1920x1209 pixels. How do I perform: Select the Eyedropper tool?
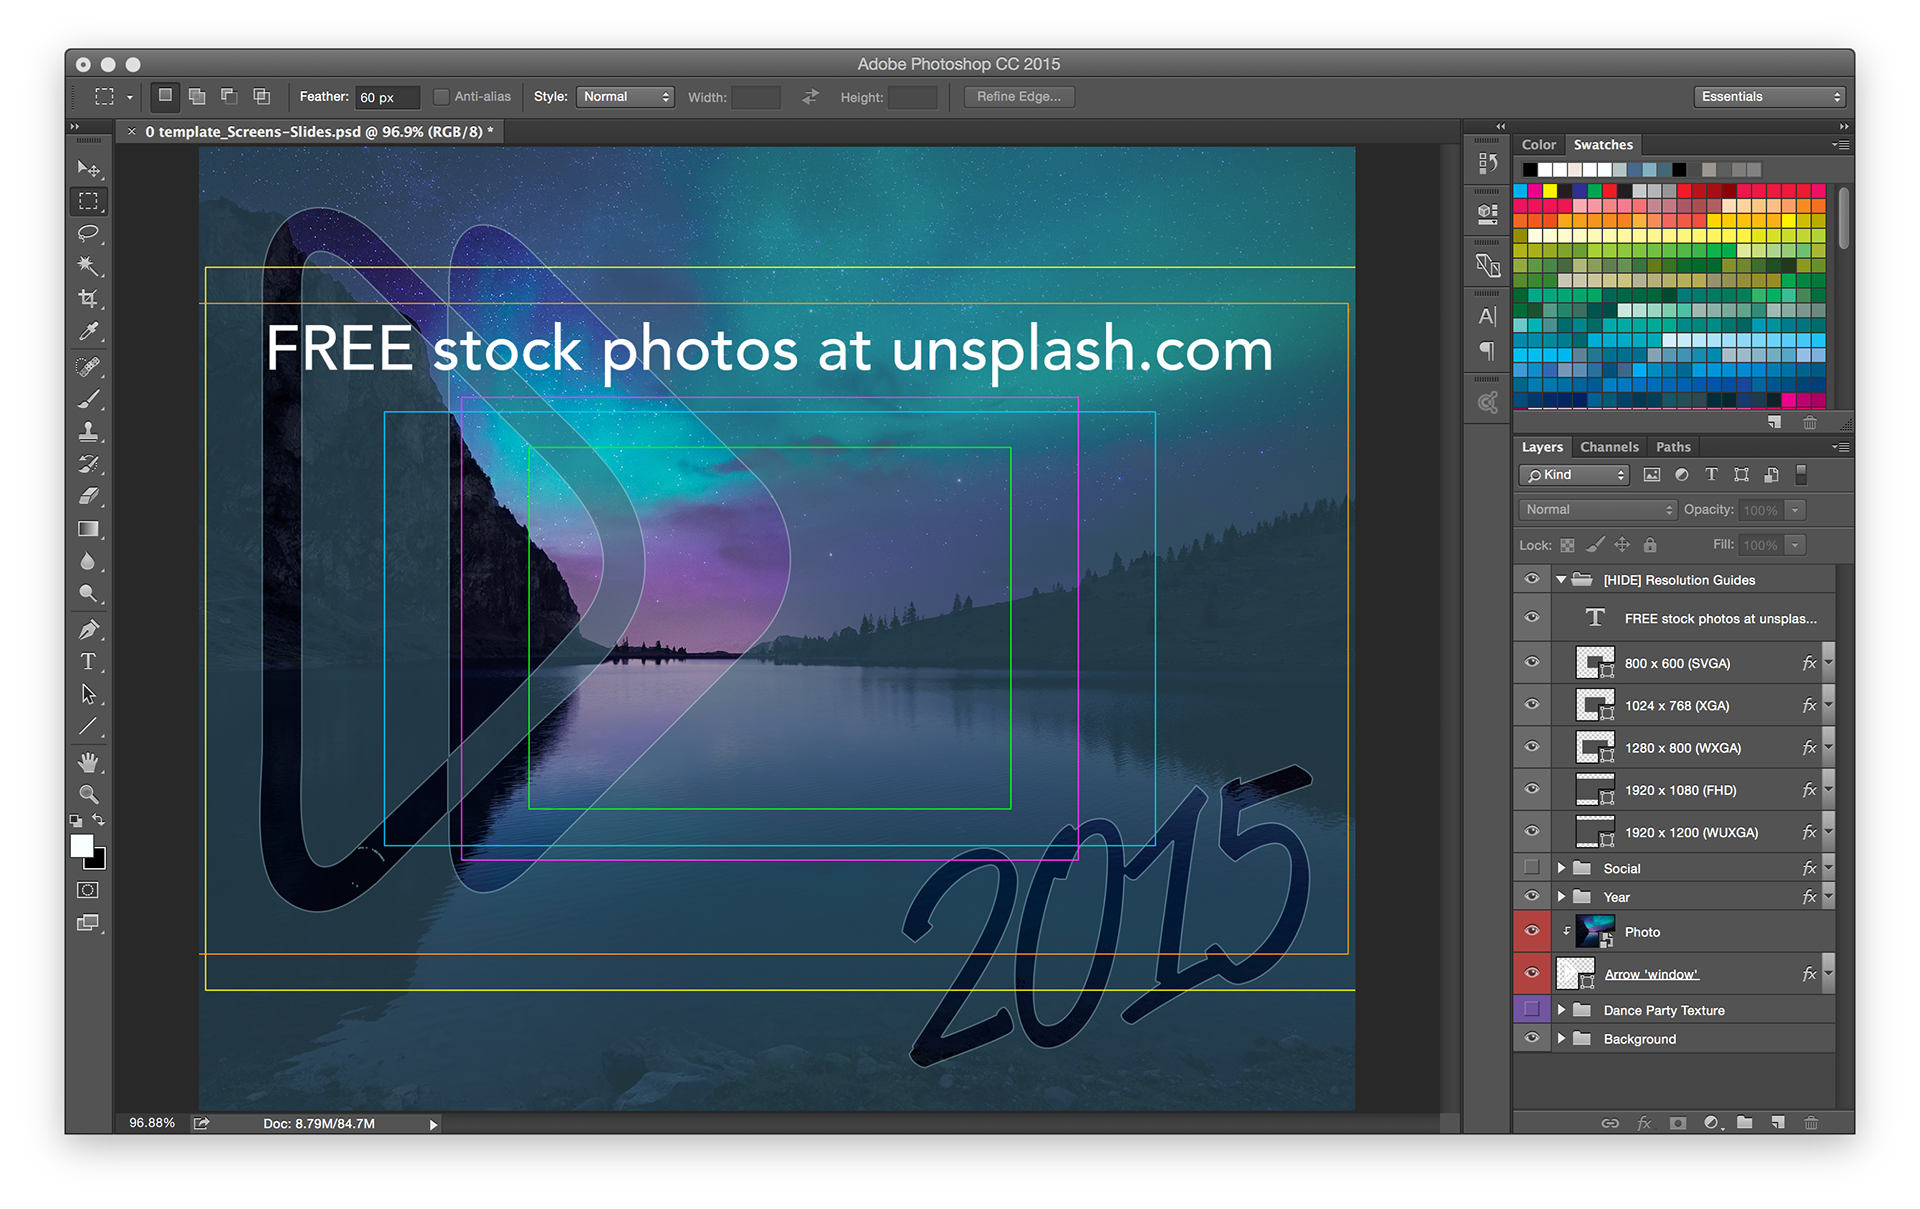tap(88, 331)
